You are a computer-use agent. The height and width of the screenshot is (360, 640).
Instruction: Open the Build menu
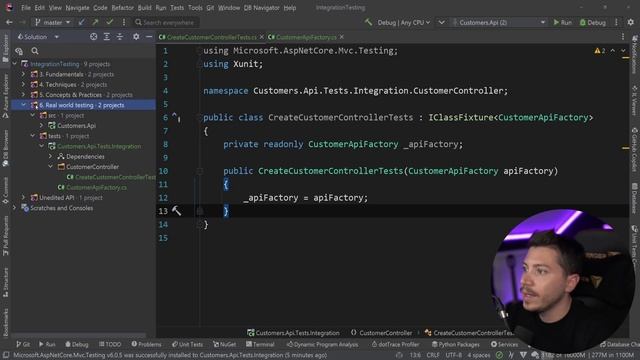click(144, 8)
